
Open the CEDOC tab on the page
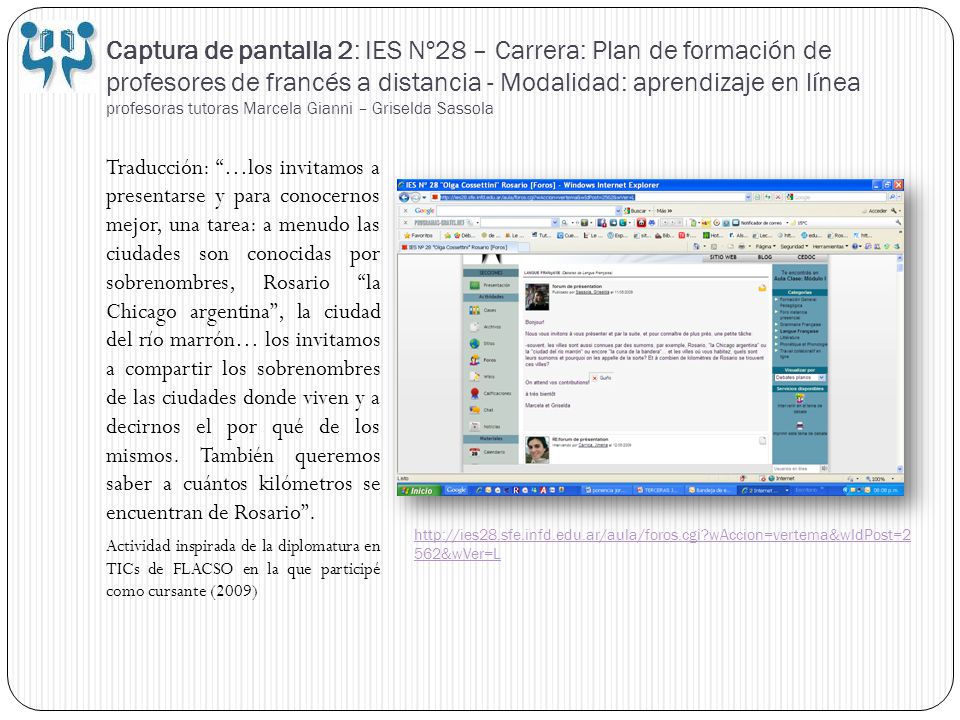click(806, 257)
